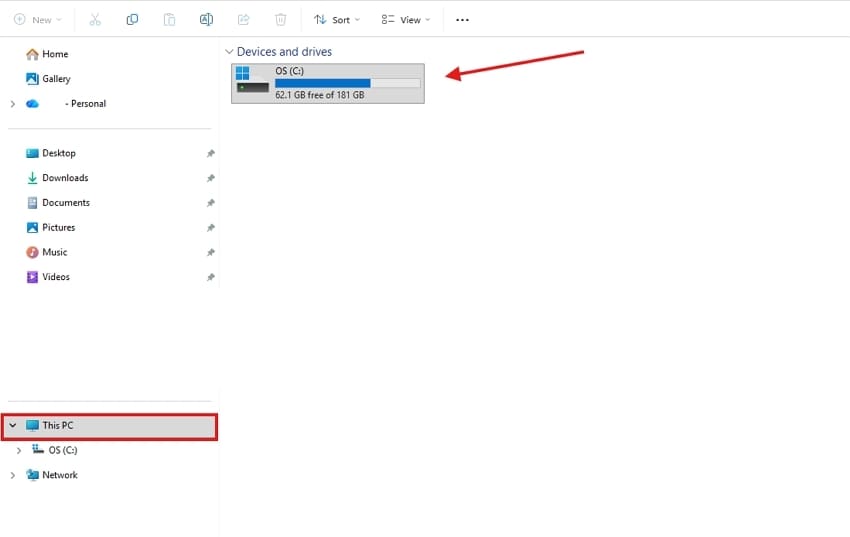Click the '62.1 GB free of 181 GB' text

pos(320,95)
